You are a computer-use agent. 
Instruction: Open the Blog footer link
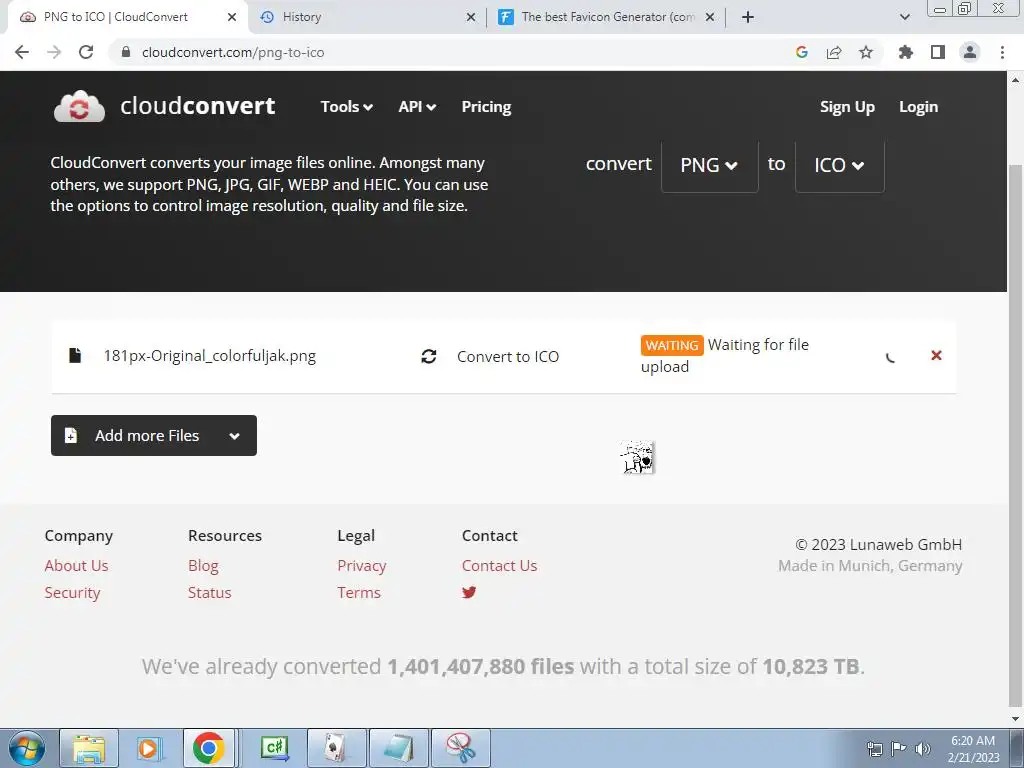203,566
